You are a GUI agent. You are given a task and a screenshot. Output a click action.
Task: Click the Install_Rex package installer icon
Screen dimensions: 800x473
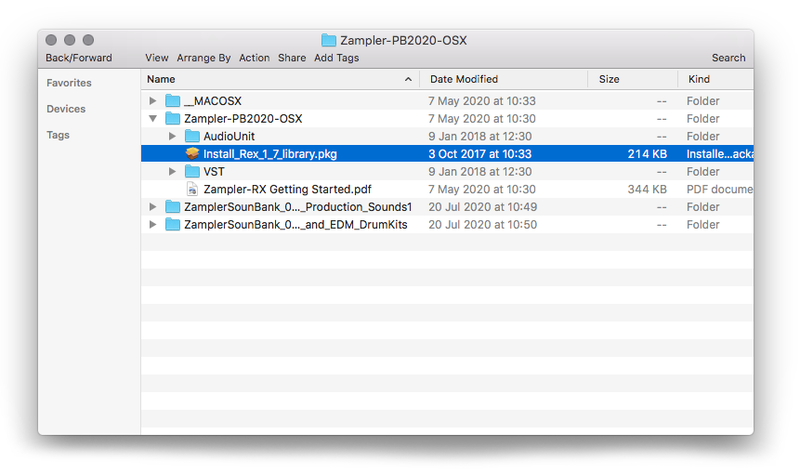(x=192, y=154)
